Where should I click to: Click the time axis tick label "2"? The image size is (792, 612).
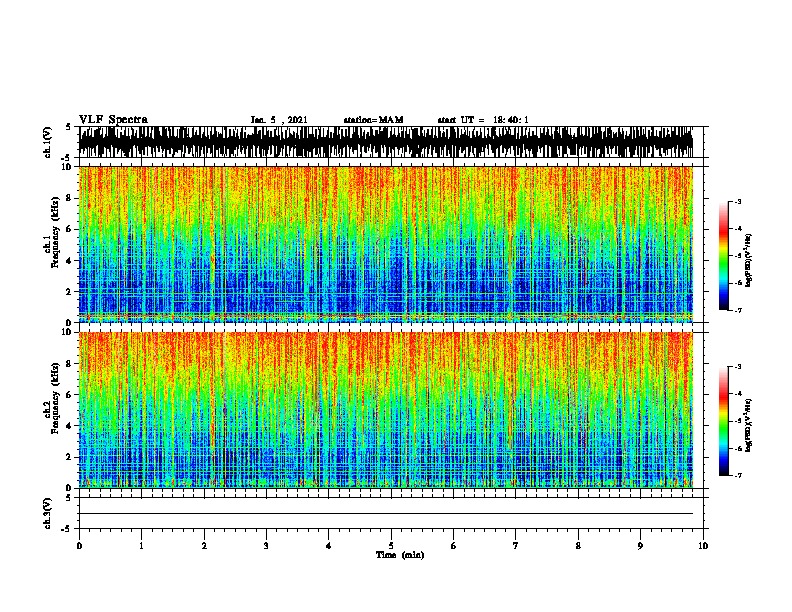(x=204, y=545)
